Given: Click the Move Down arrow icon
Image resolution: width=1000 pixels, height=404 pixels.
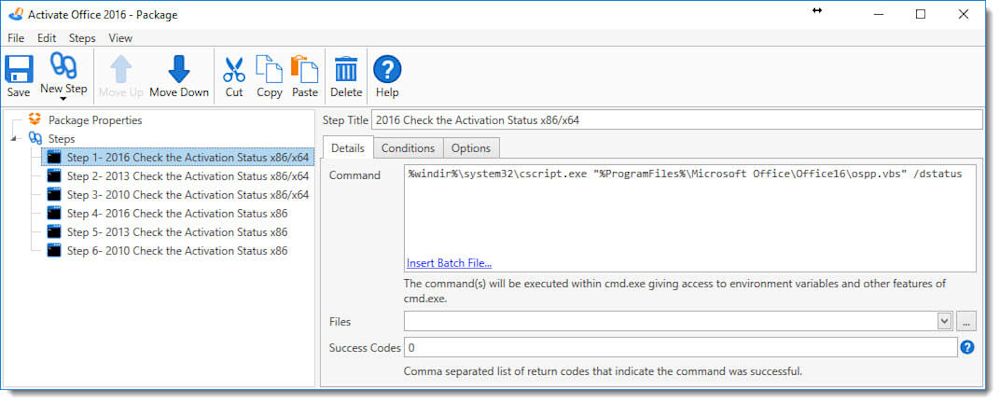Looking at the screenshot, I should point(179,68).
